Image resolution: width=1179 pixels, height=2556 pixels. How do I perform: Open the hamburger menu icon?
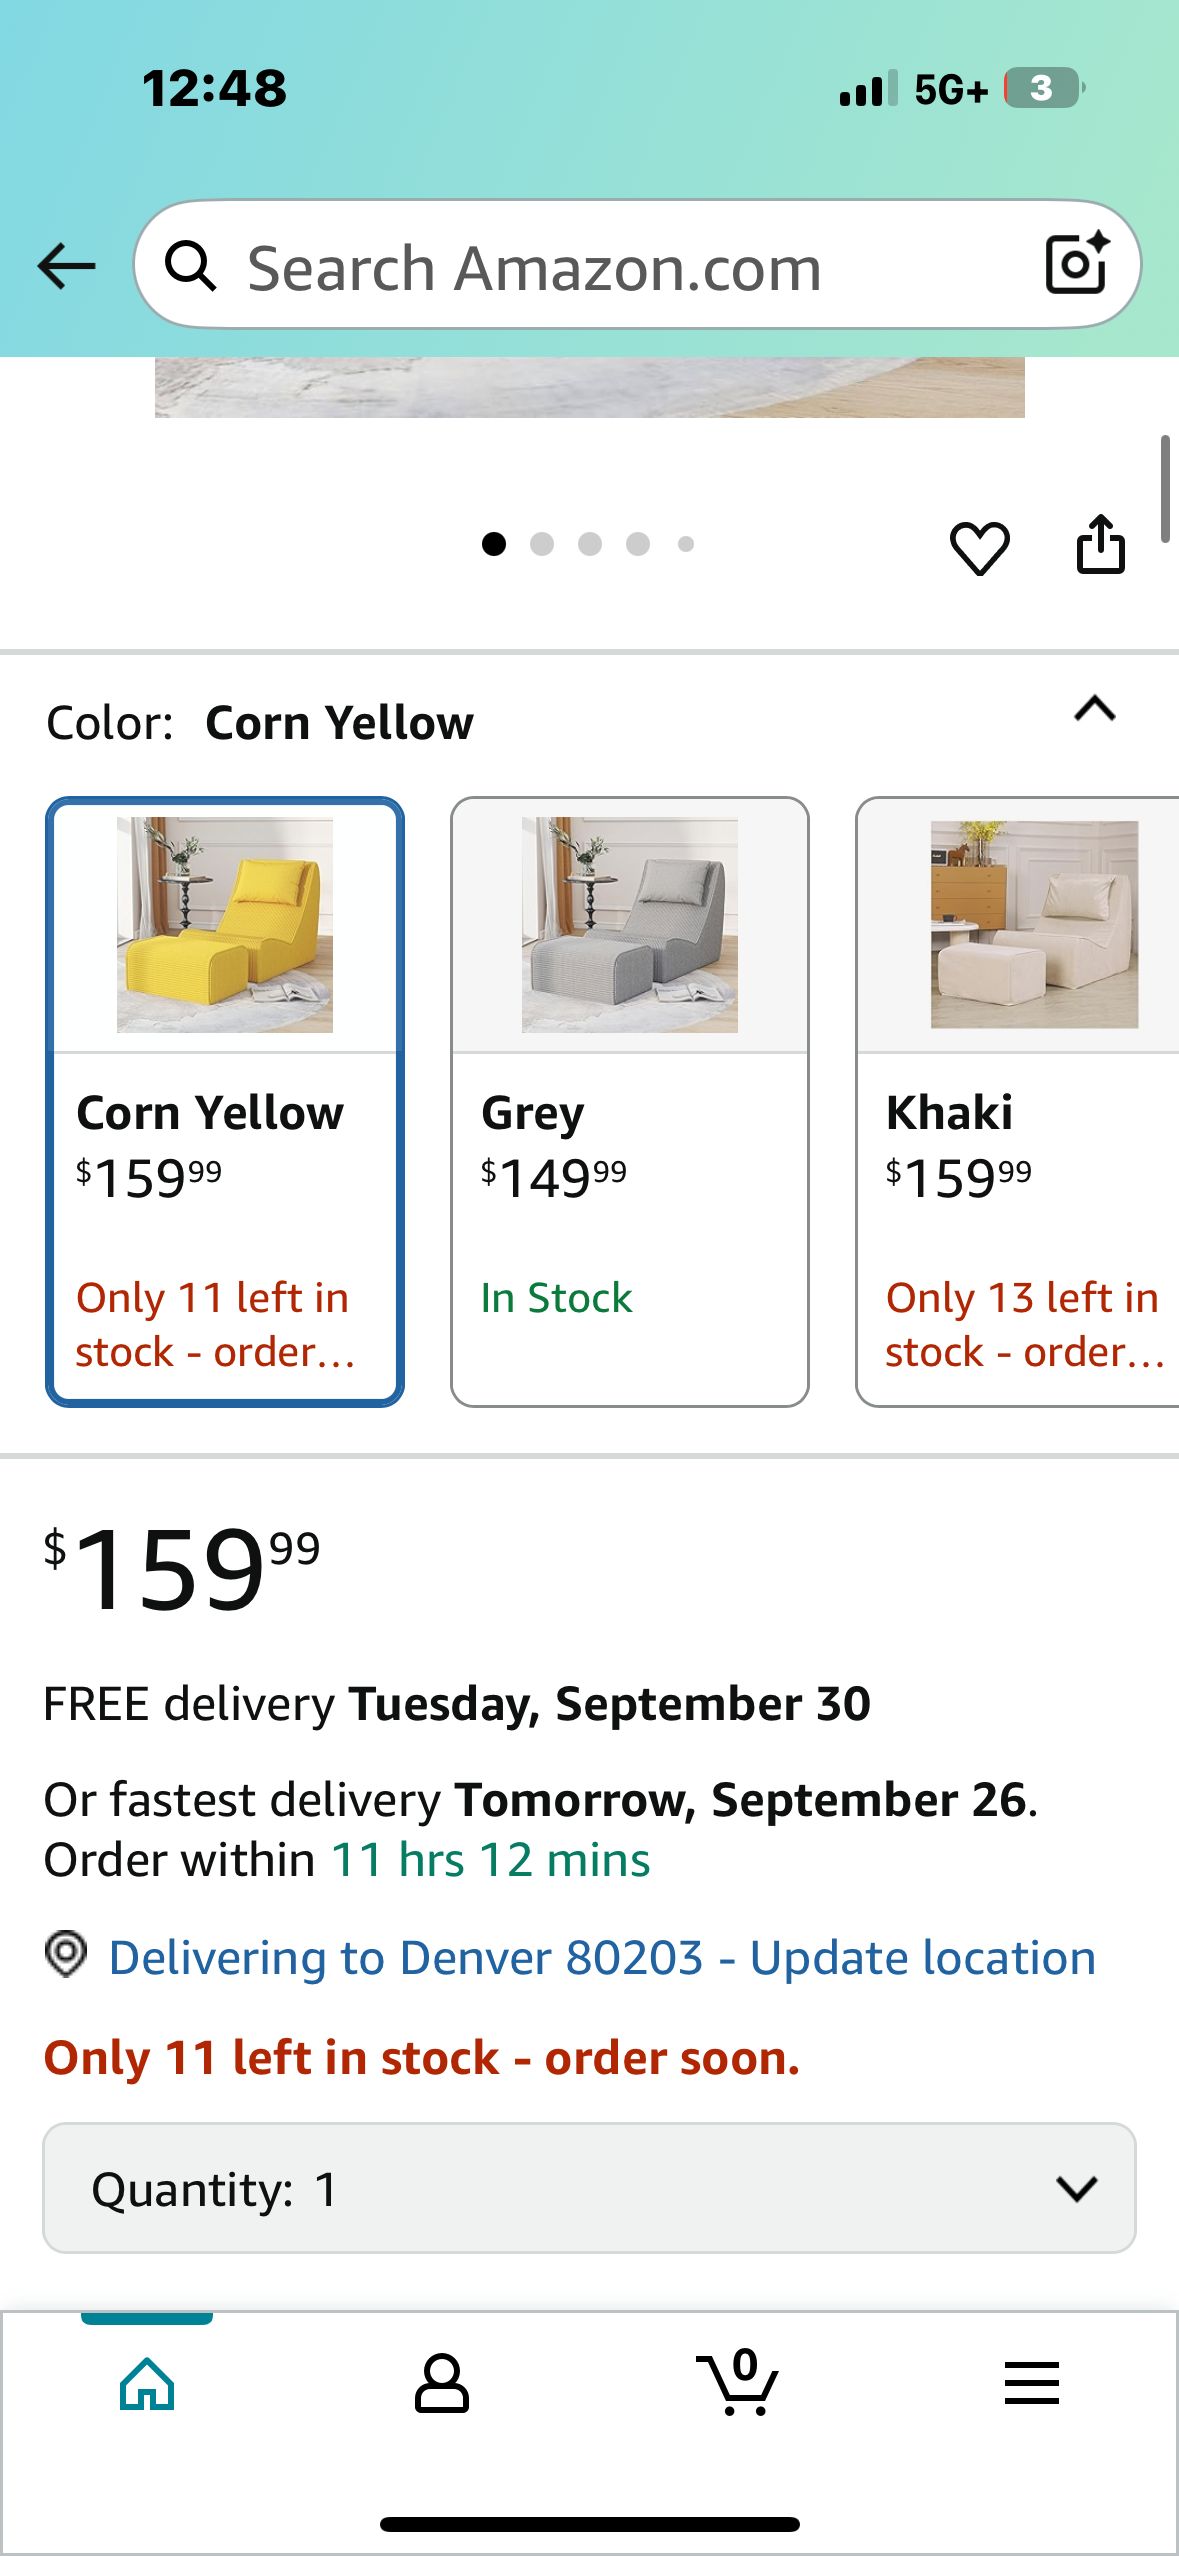(1031, 2384)
